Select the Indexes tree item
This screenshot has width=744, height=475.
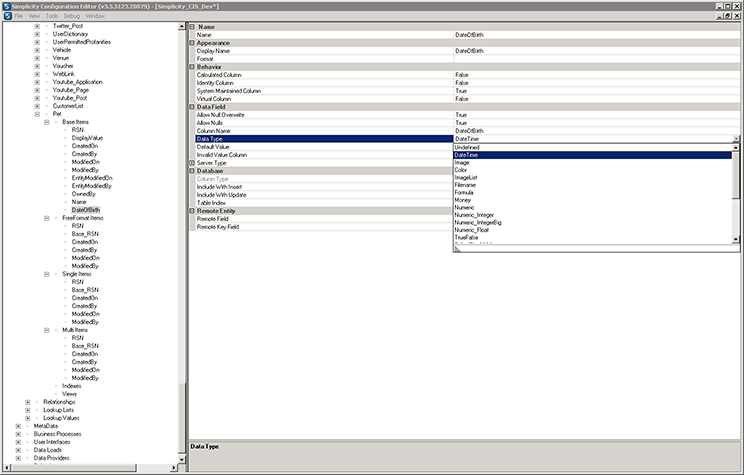72,386
